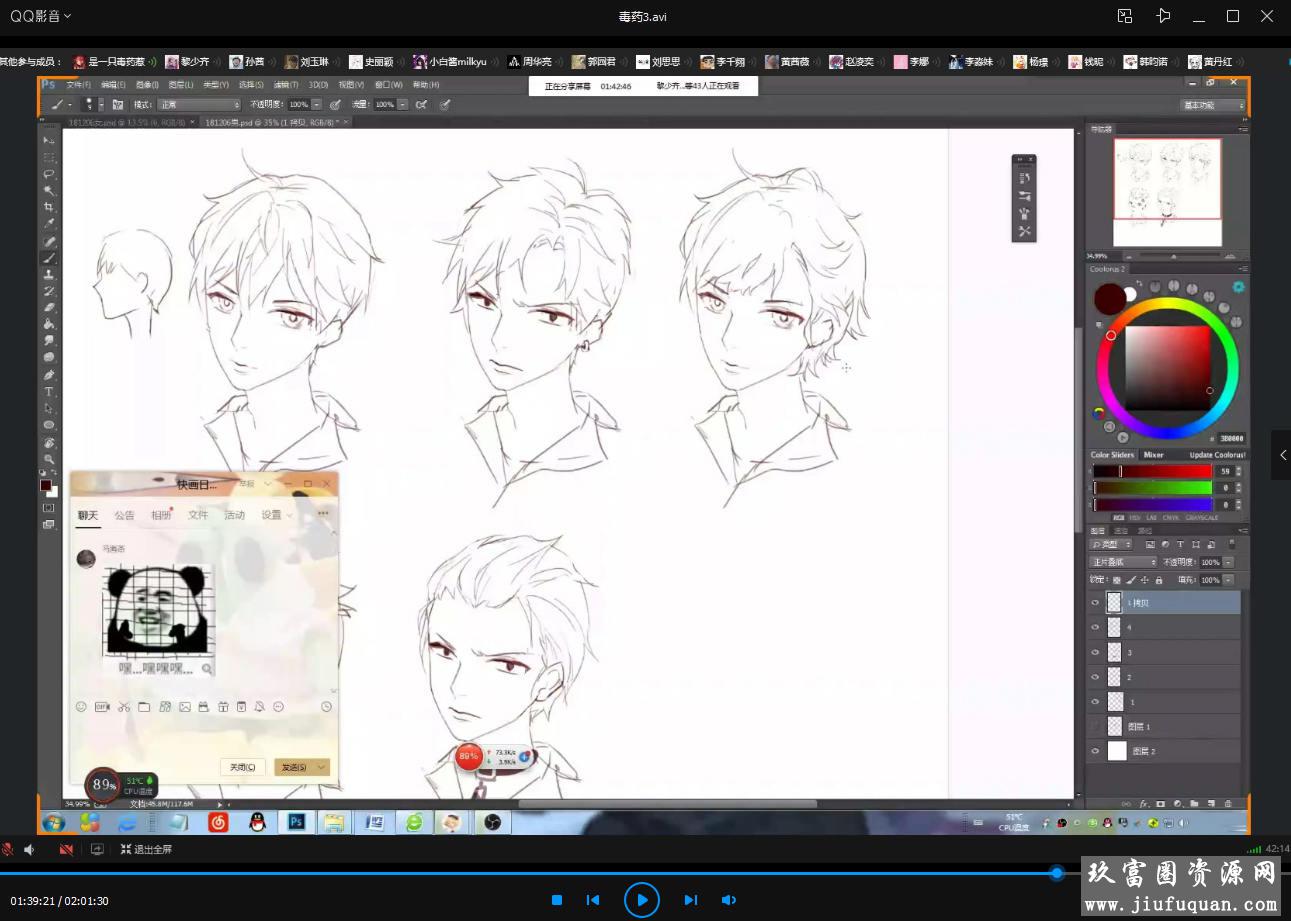Pick the Eyedropper tool
The image size is (1291, 921).
coord(49,224)
